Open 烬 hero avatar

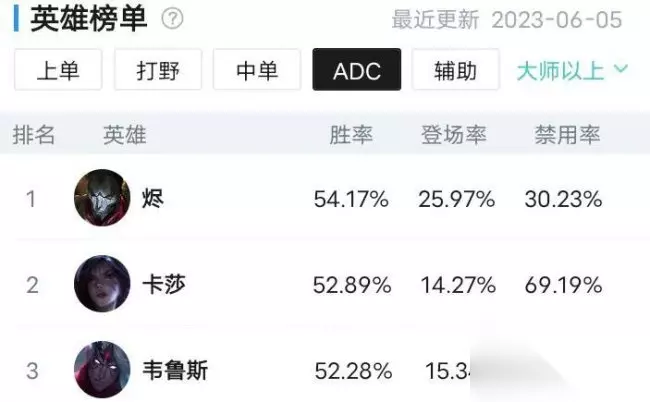(x=102, y=198)
